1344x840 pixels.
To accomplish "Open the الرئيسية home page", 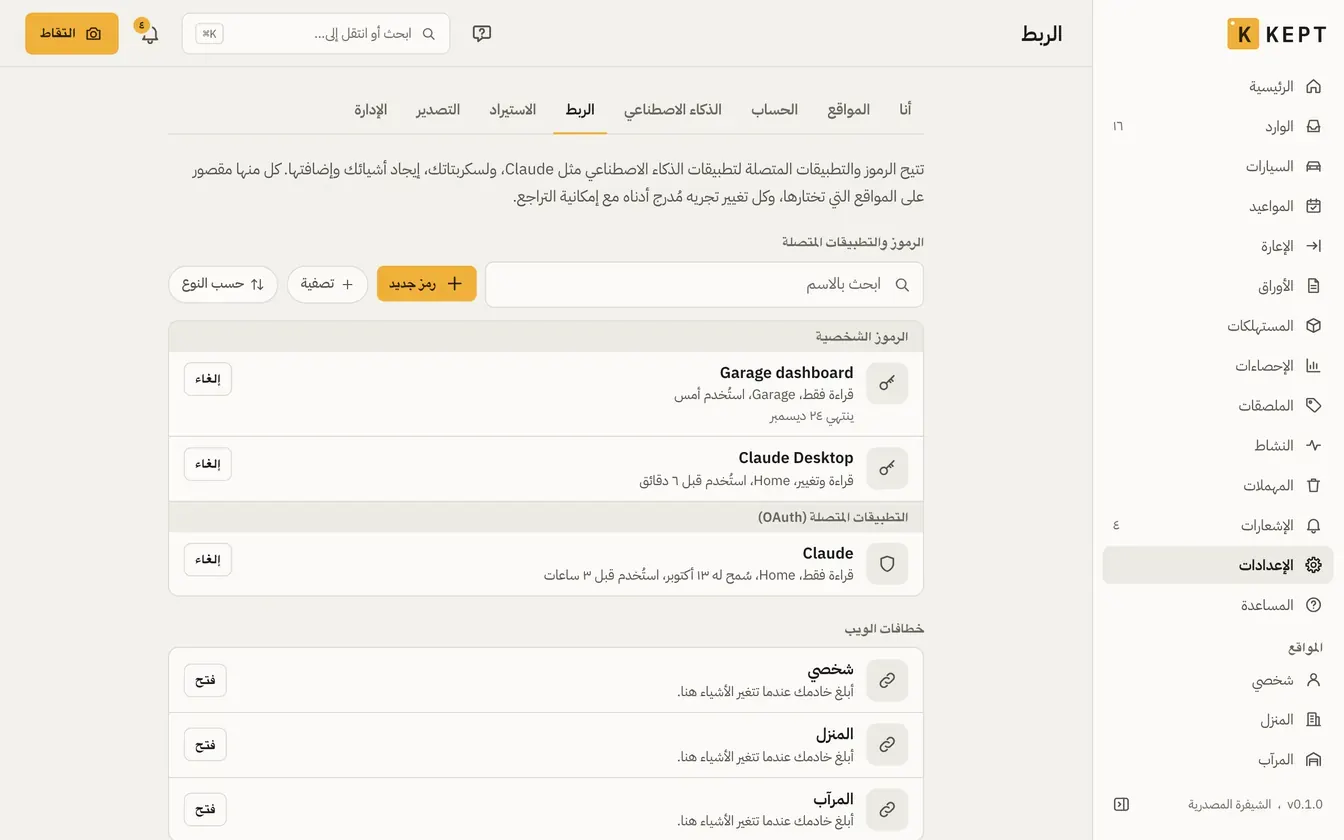I will tap(1218, 86).
